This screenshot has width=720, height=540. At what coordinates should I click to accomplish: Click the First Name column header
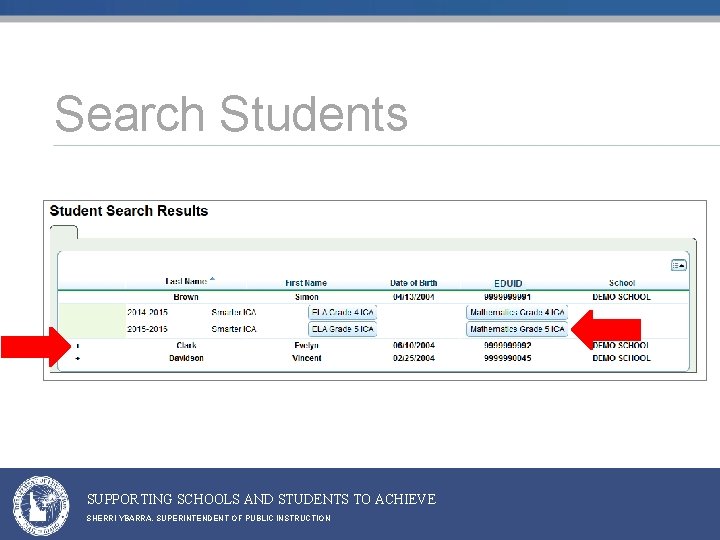pyautogui.click(x=306, y=283)
